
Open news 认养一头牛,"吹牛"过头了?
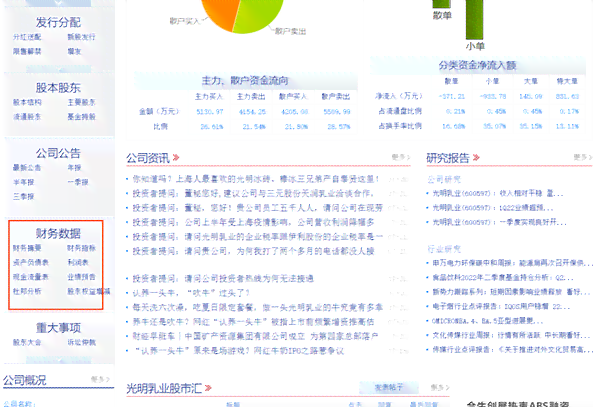191,293
